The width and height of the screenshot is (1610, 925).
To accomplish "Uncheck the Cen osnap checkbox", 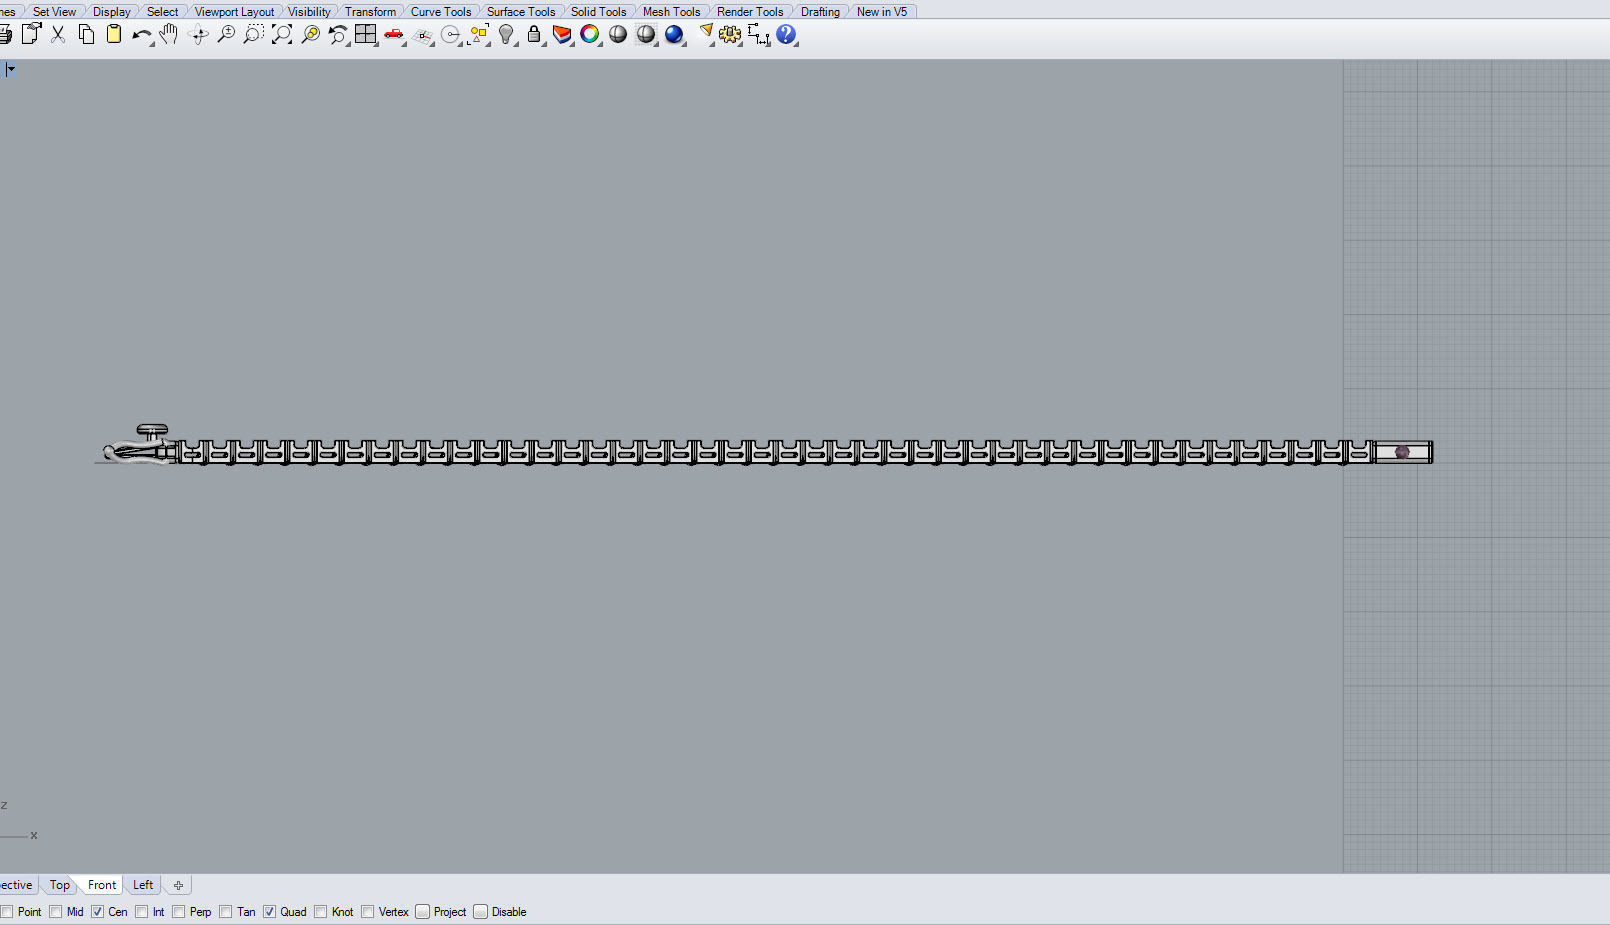I will (x=97, y=912).
